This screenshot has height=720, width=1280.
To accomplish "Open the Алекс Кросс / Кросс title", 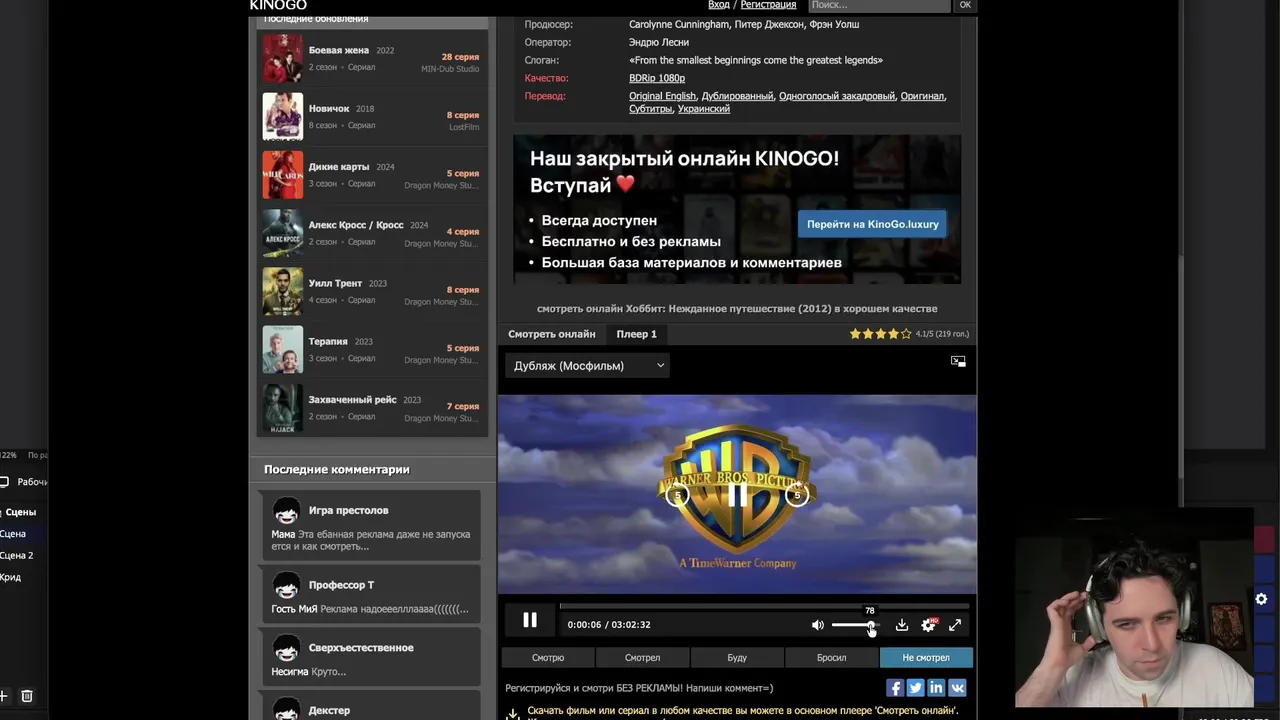I will point(356,225).
